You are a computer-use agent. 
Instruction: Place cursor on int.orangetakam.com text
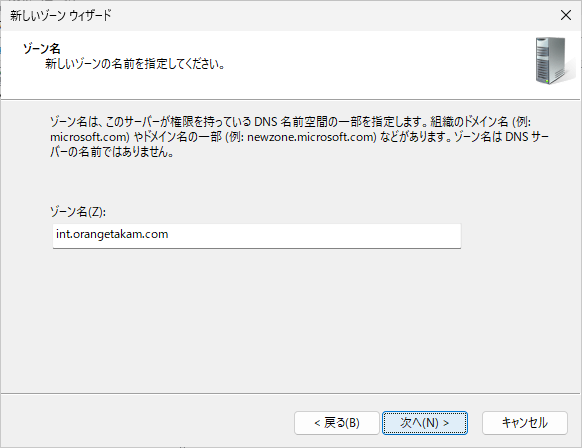click(x=112, y=234)
